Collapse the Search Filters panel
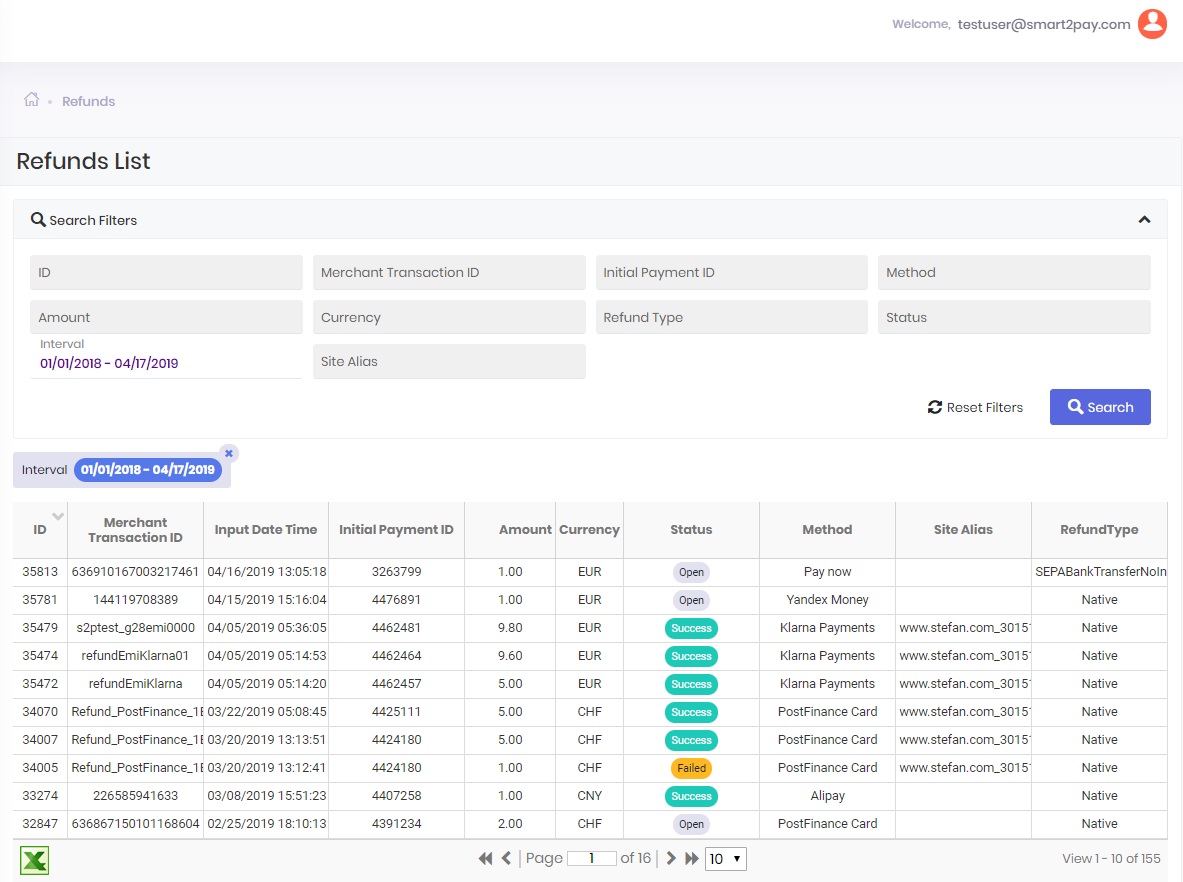 coord(1145,220)
